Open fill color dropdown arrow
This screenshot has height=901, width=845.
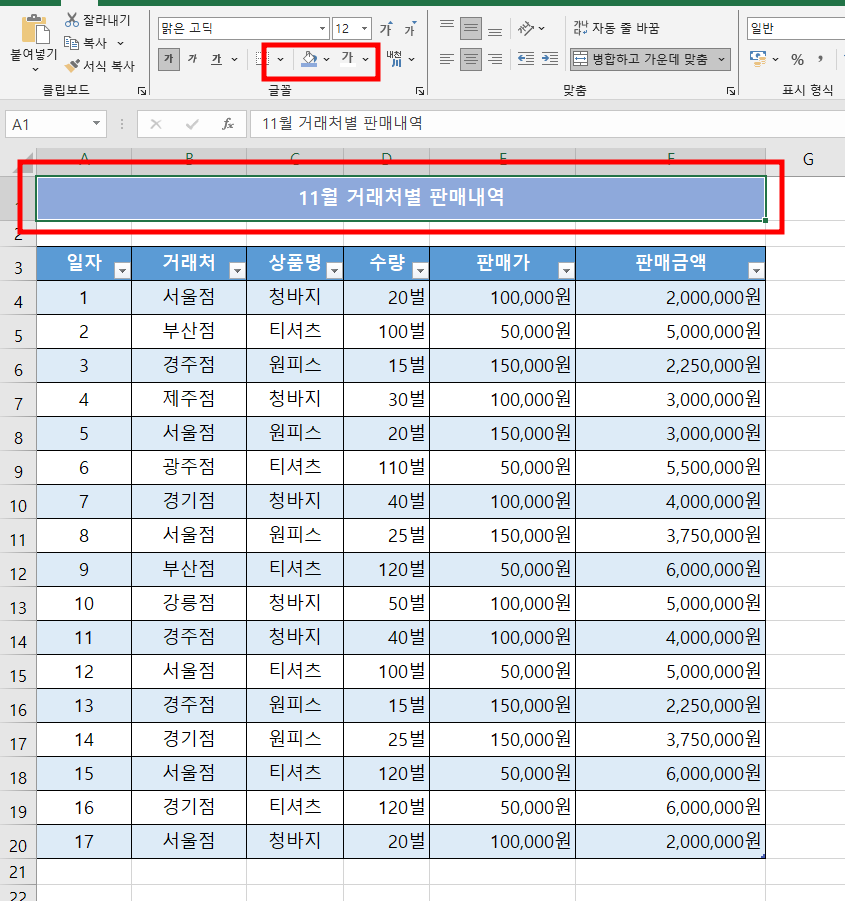(x=326, y=59)
